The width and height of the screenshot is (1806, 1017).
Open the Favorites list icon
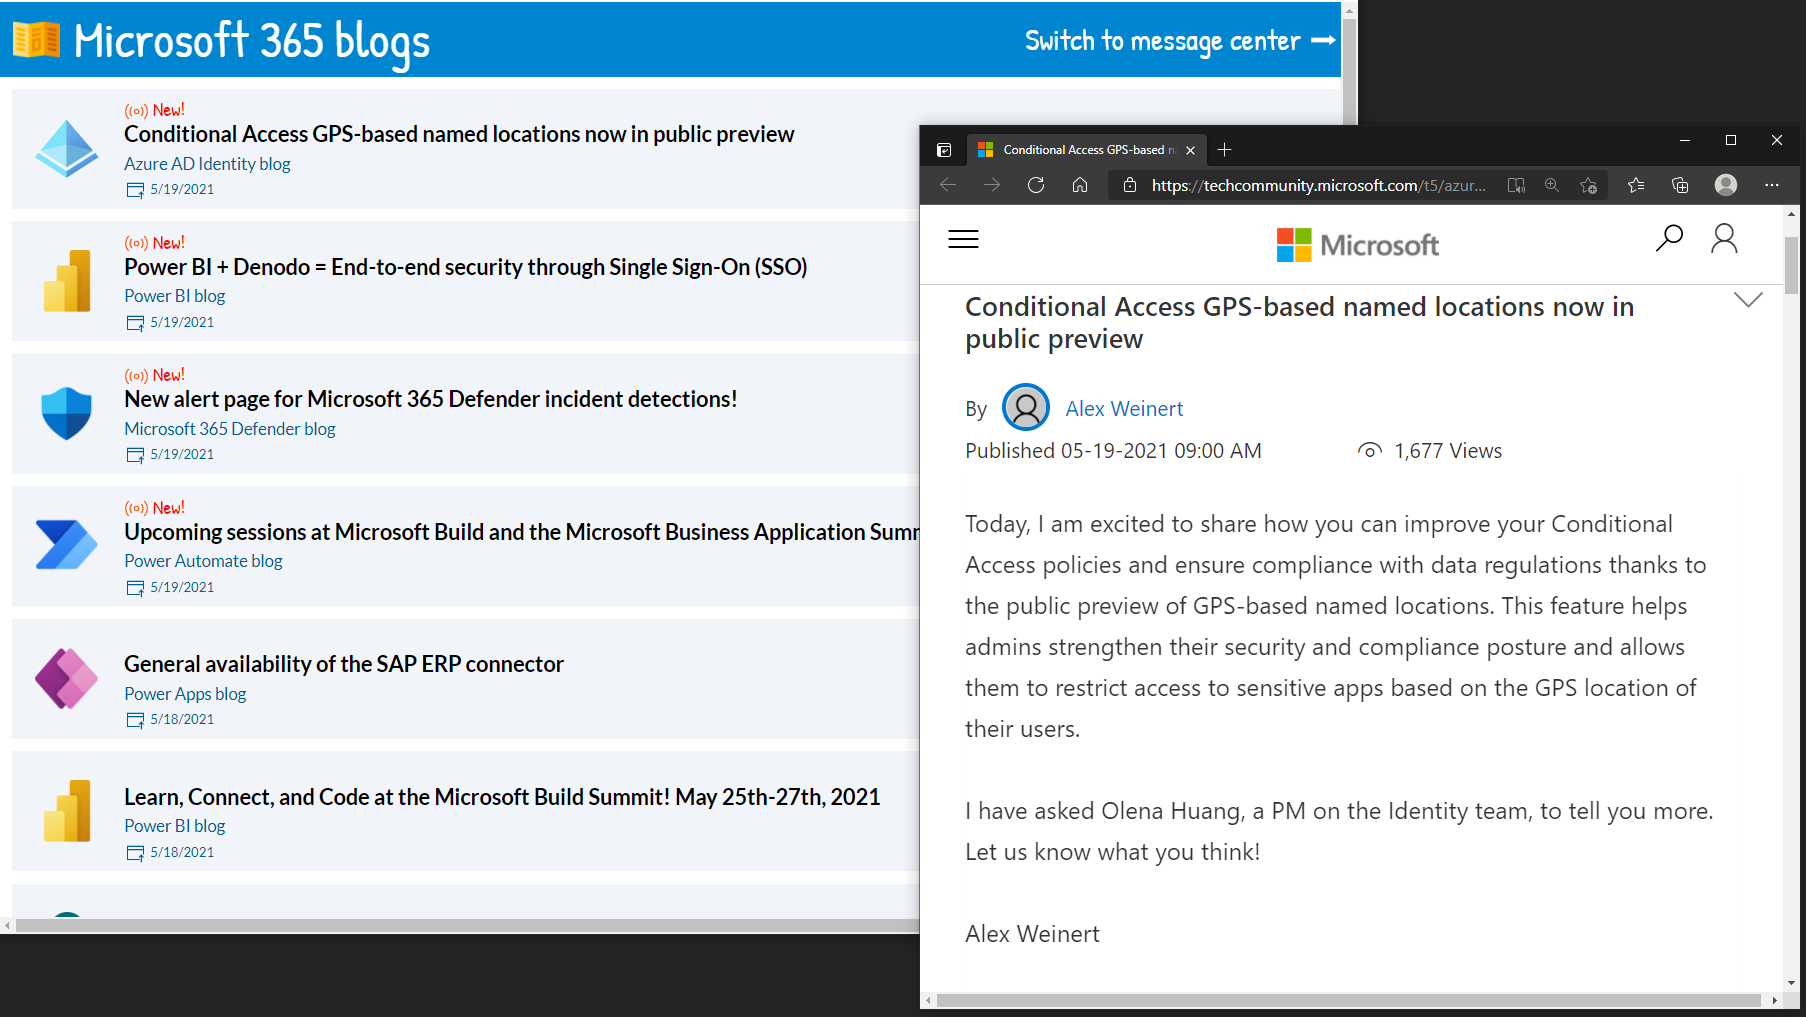point(1636,185)
